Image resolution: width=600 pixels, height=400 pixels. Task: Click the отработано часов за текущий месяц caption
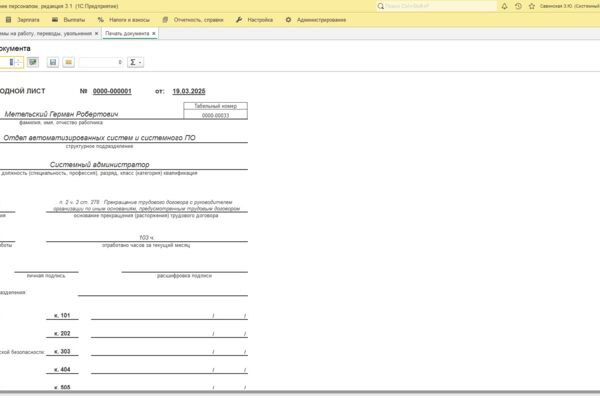146,245
